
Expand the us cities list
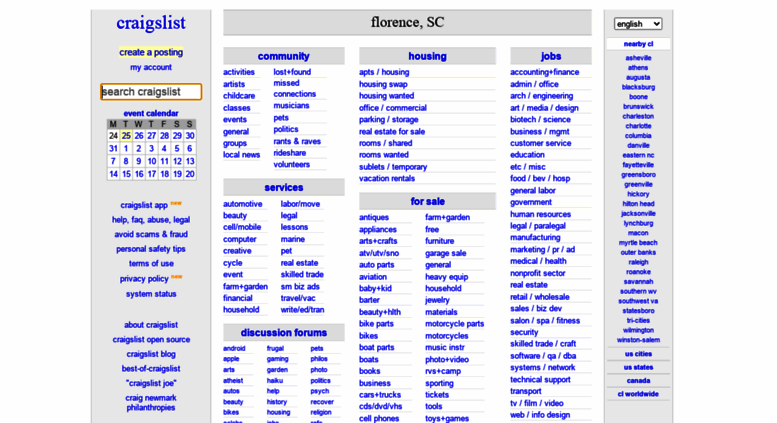638,354
